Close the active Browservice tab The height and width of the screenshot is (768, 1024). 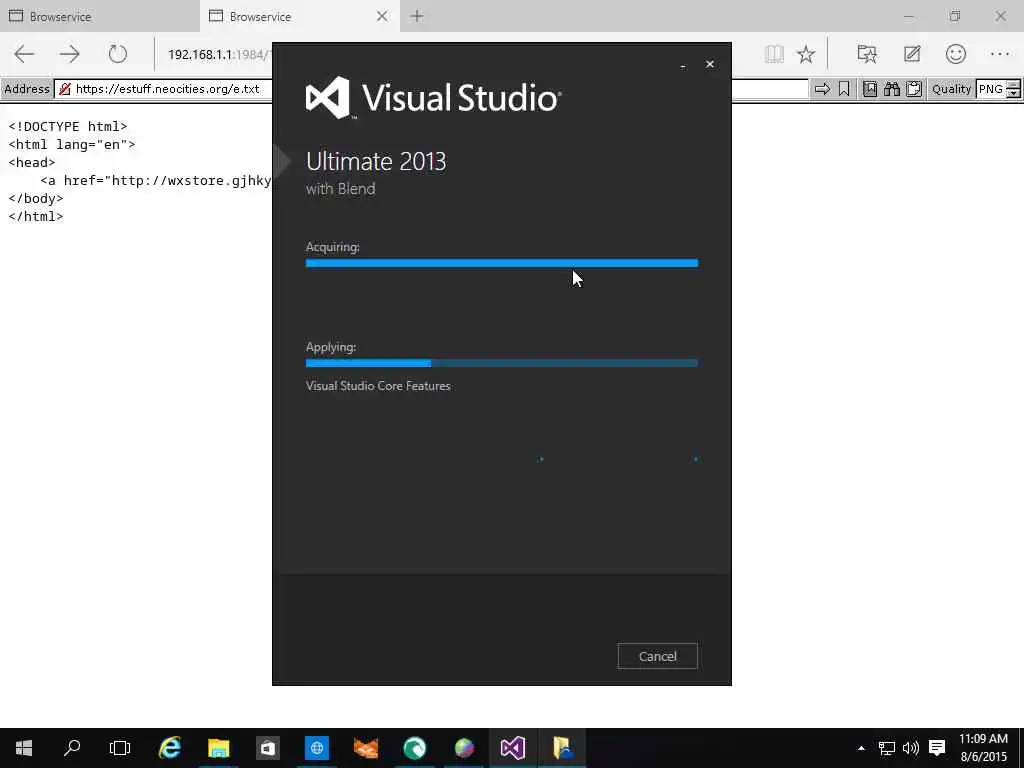click(x=383, y=16)
